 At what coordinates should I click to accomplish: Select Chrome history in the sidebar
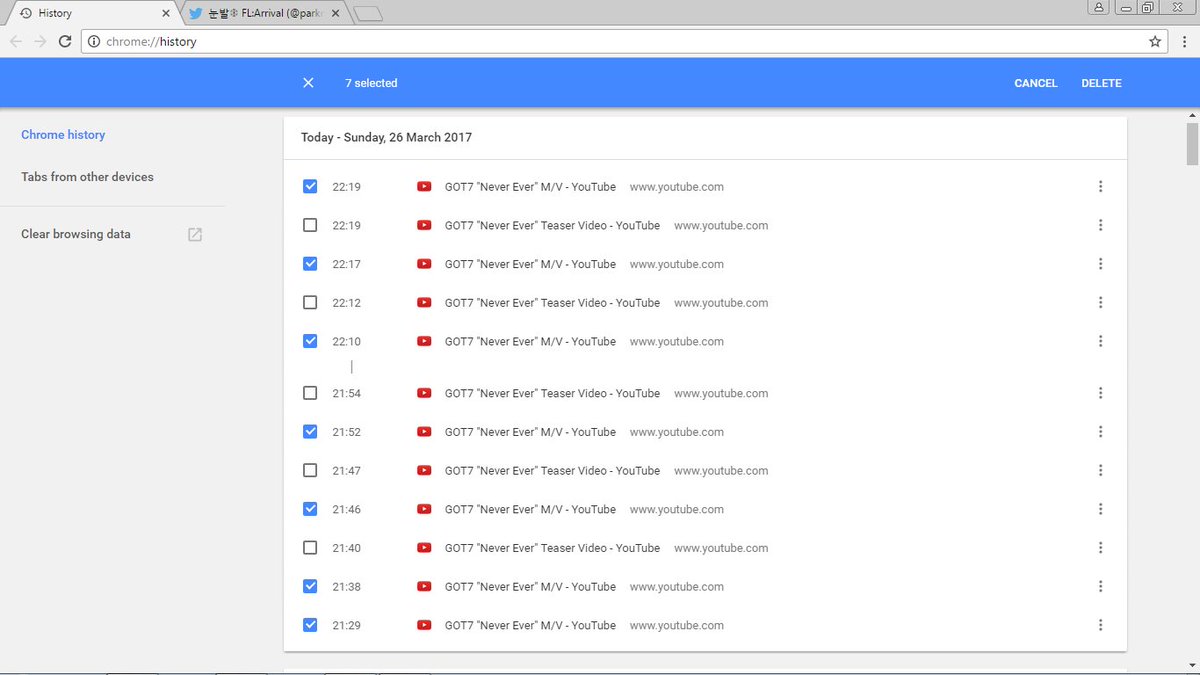[x=63, y=135]
